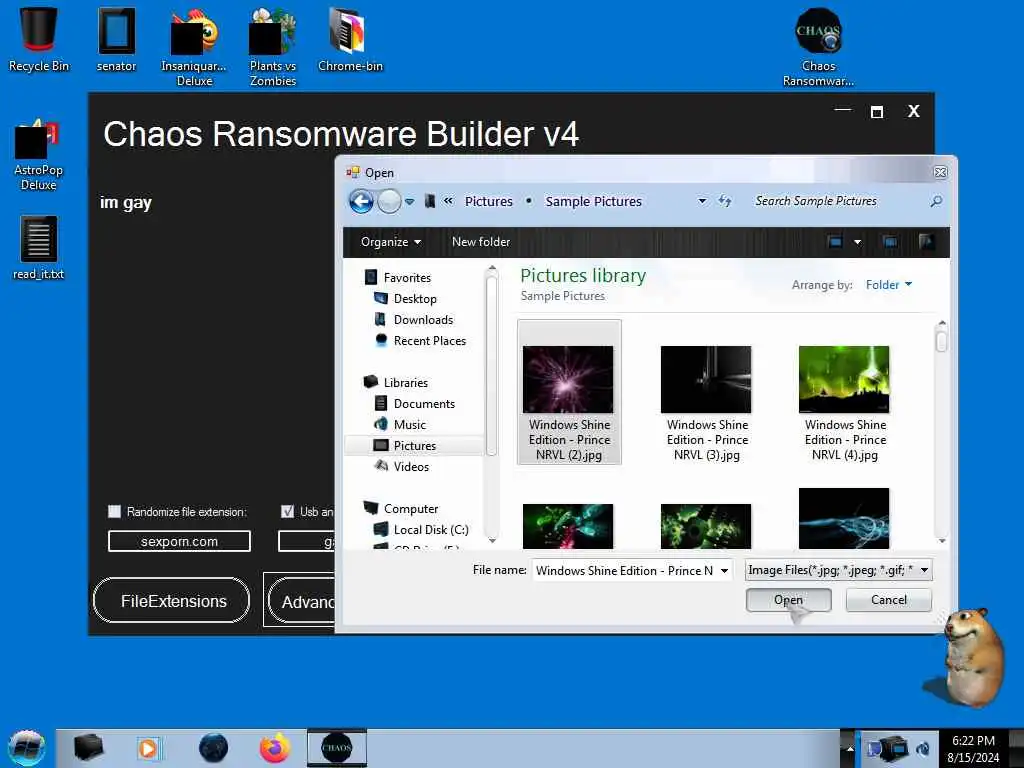Viewport: 1024px width, 768px height.
Task: Click the Cancel button
Action: (888, 600)
